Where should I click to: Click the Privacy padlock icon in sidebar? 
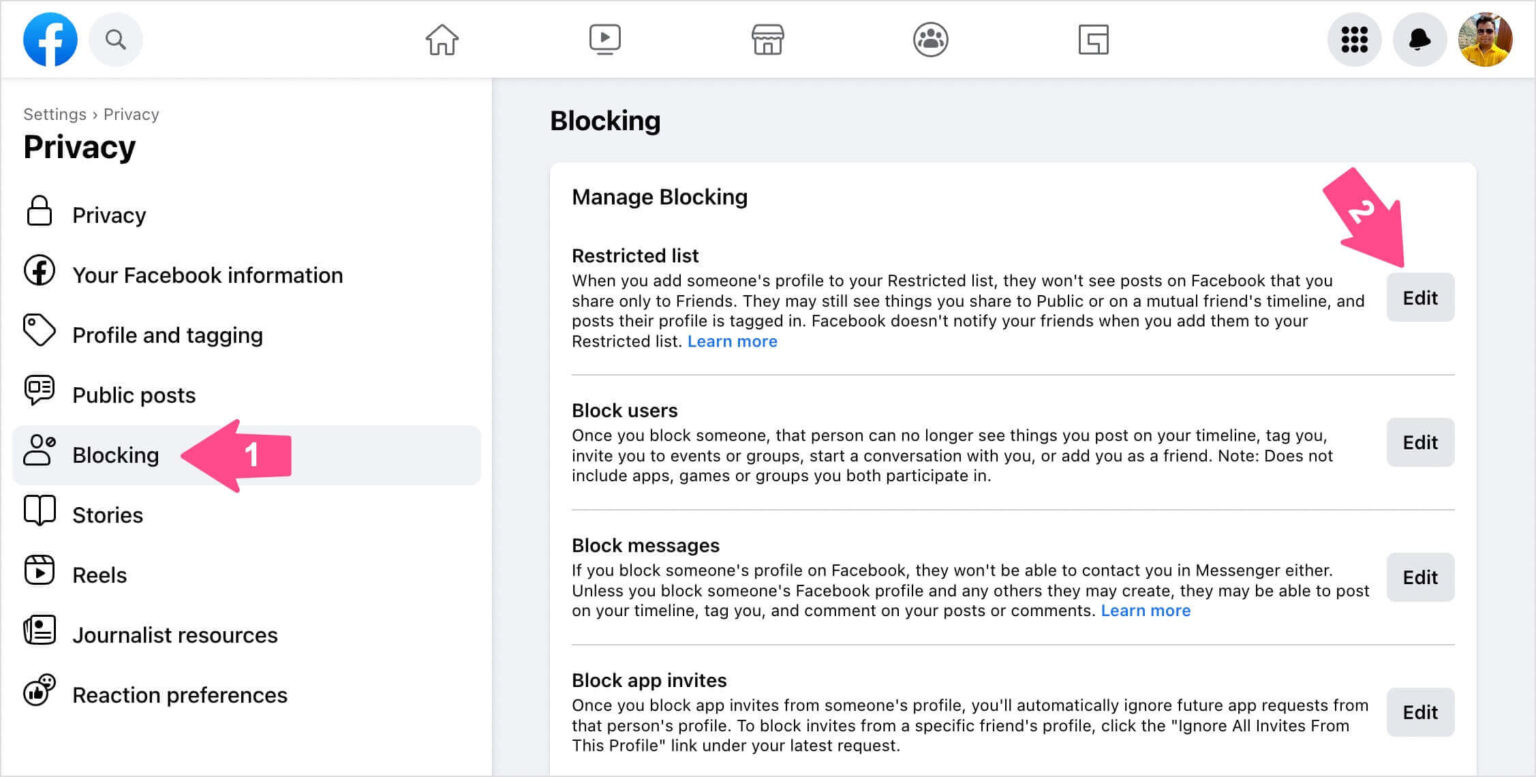[38, 214]
